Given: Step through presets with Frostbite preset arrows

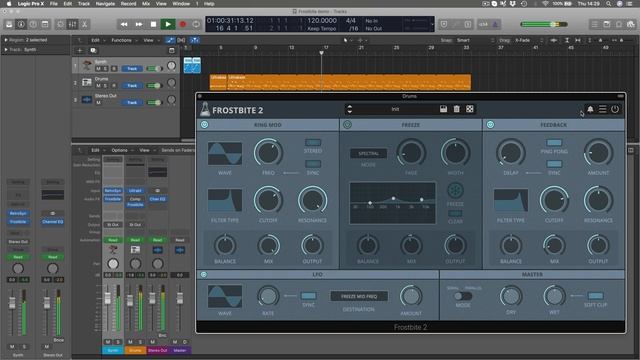Looking at the screenshot, I should coord(349,109).
